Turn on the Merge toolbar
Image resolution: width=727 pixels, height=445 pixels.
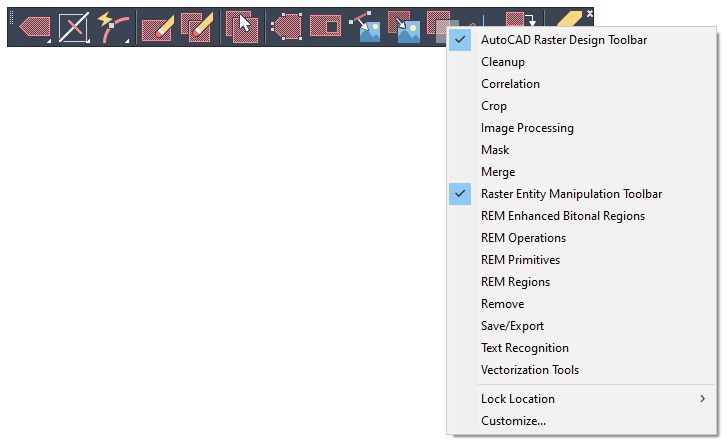click(581, 172)
